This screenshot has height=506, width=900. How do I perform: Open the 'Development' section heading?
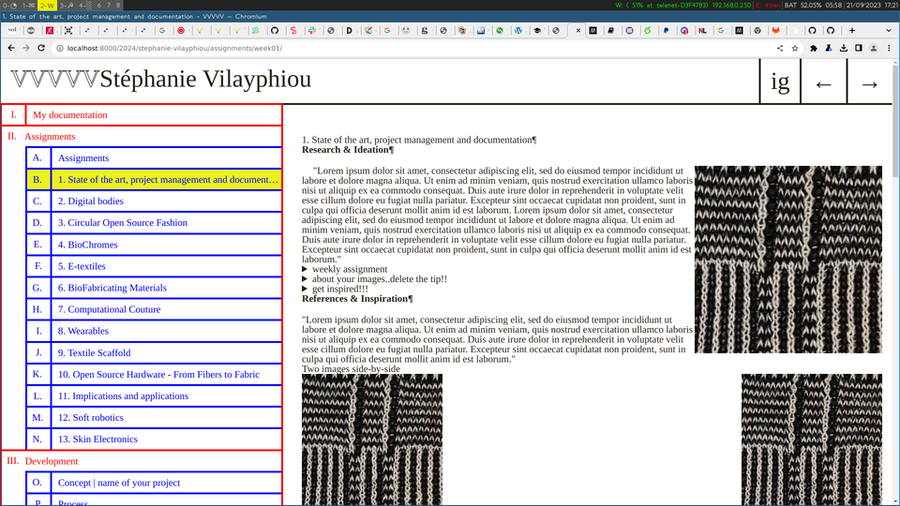point(51,461)
